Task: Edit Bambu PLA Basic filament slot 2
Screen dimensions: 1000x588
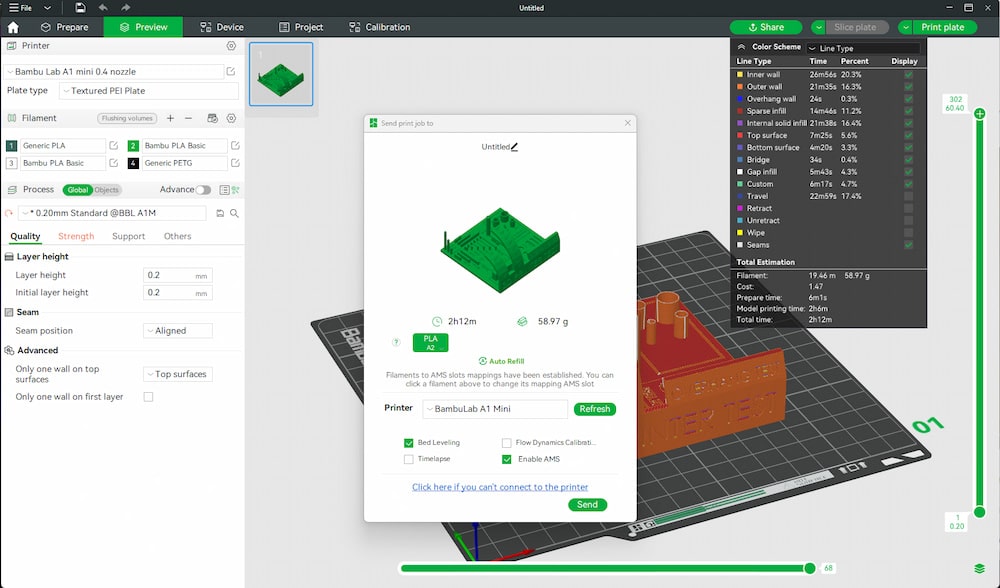Action: 235,145
